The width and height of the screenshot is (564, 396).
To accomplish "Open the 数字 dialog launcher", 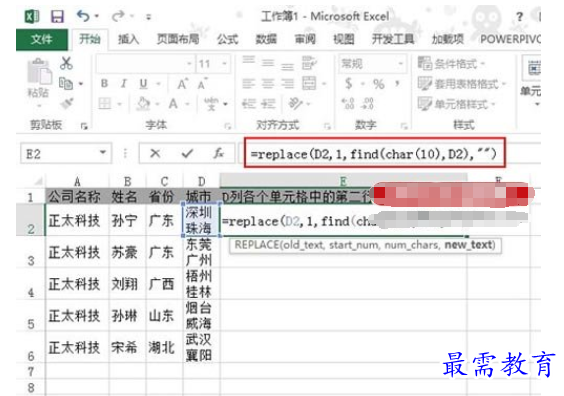I will pyautogui.click(x=404, y=126).
